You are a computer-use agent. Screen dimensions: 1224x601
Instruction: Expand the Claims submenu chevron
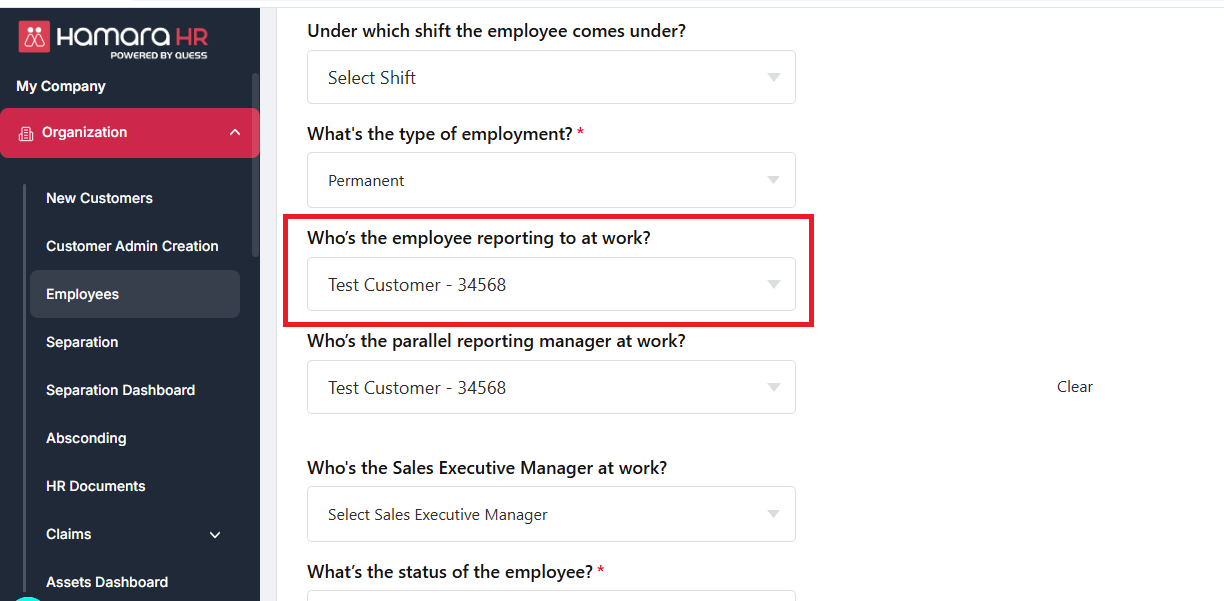coord(215,535)
